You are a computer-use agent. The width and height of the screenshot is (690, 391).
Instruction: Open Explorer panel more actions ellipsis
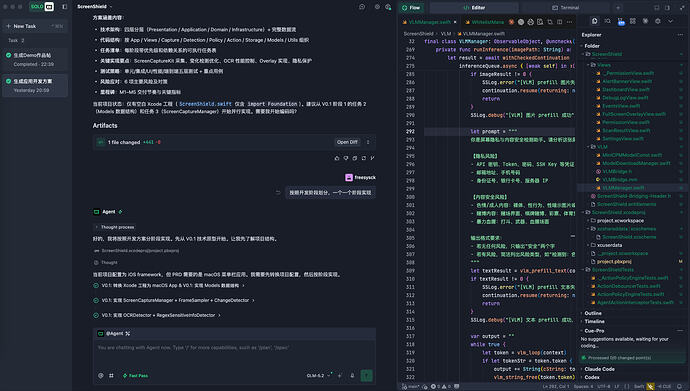pos(680,35)
